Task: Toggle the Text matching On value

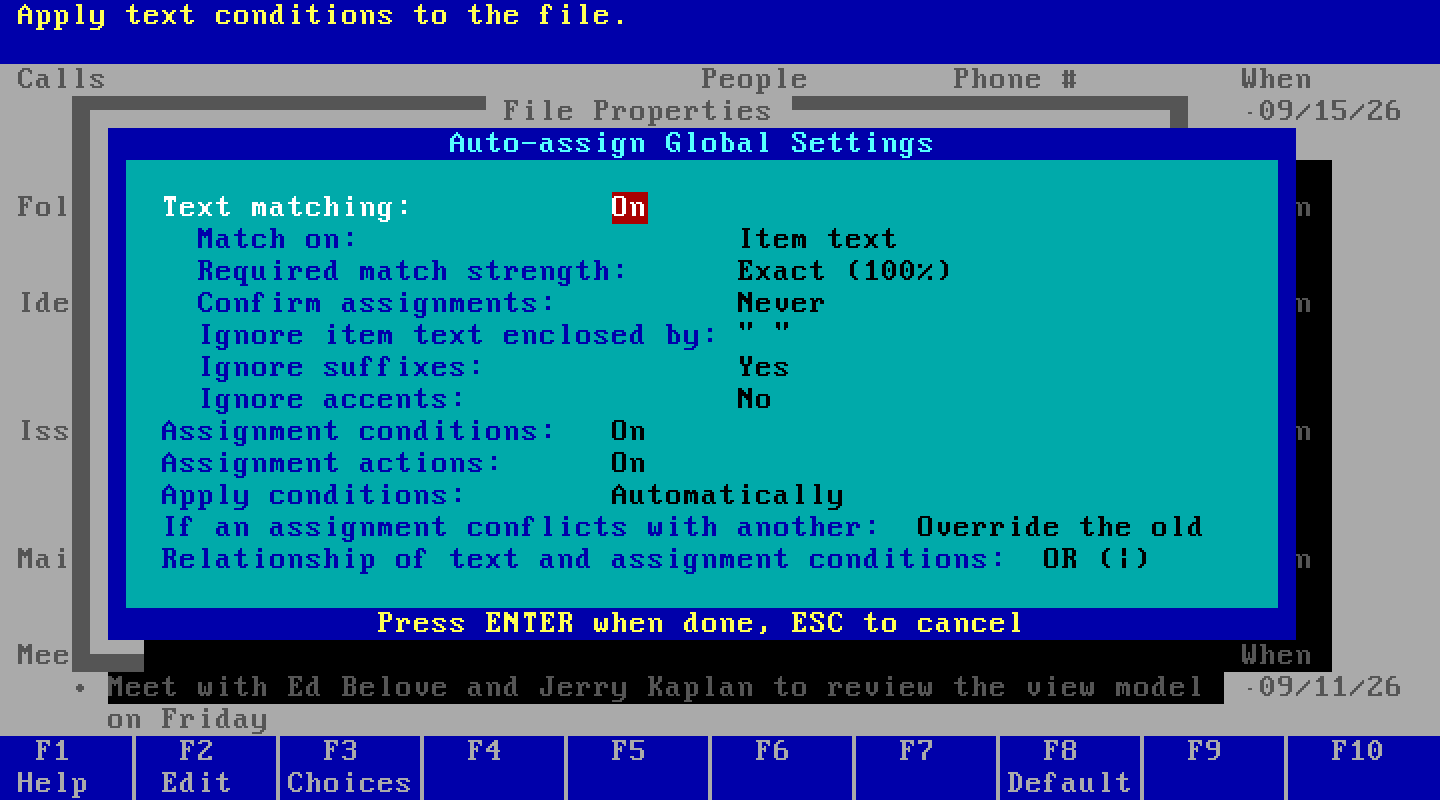Action: tap(629, 207)
